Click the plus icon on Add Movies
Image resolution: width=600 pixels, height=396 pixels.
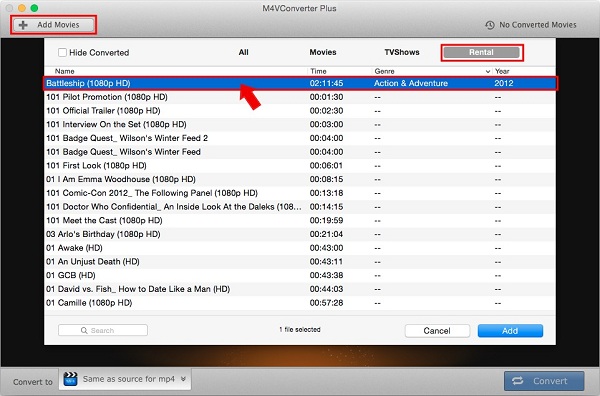[23, 25]
